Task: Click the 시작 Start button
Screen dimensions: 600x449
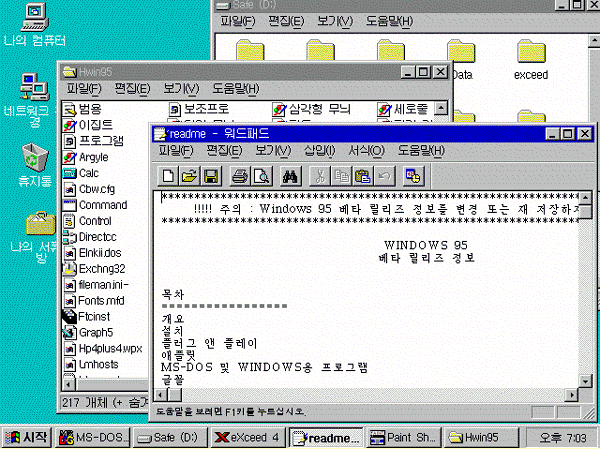Action: click(26, 437)
